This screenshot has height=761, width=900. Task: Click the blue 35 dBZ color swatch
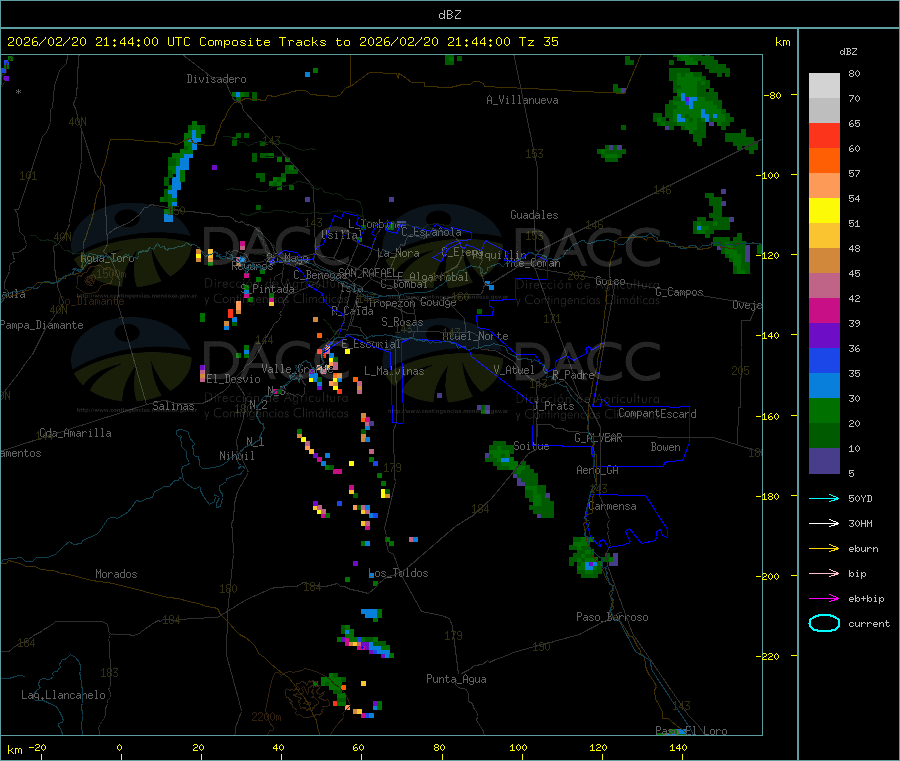pos(824,360)
